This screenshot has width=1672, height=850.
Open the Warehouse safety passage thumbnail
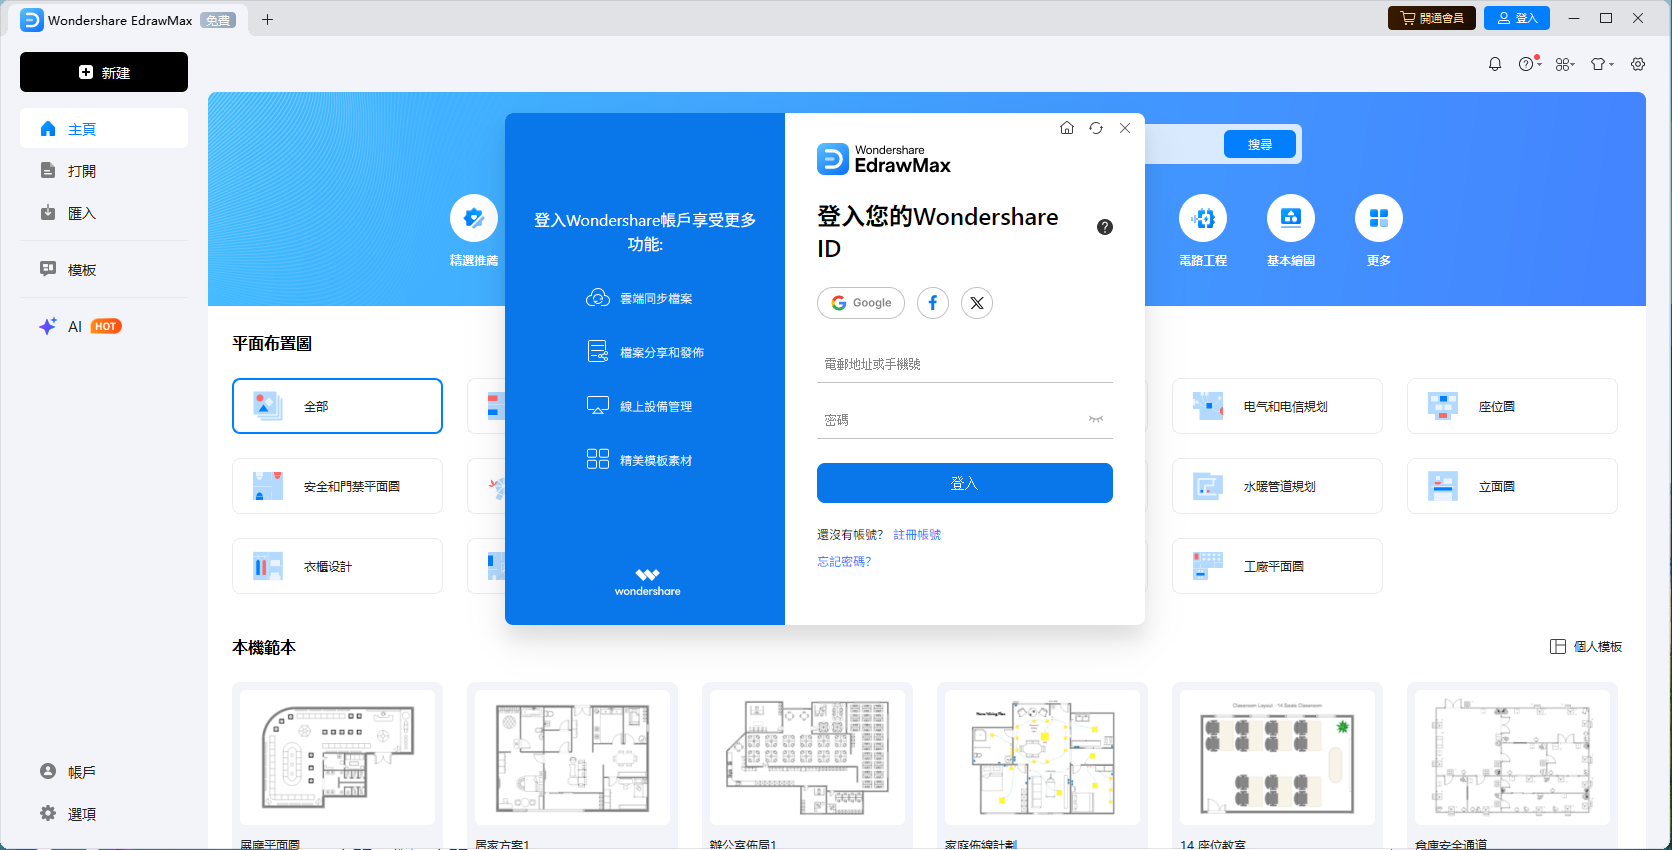(1512, 757)
